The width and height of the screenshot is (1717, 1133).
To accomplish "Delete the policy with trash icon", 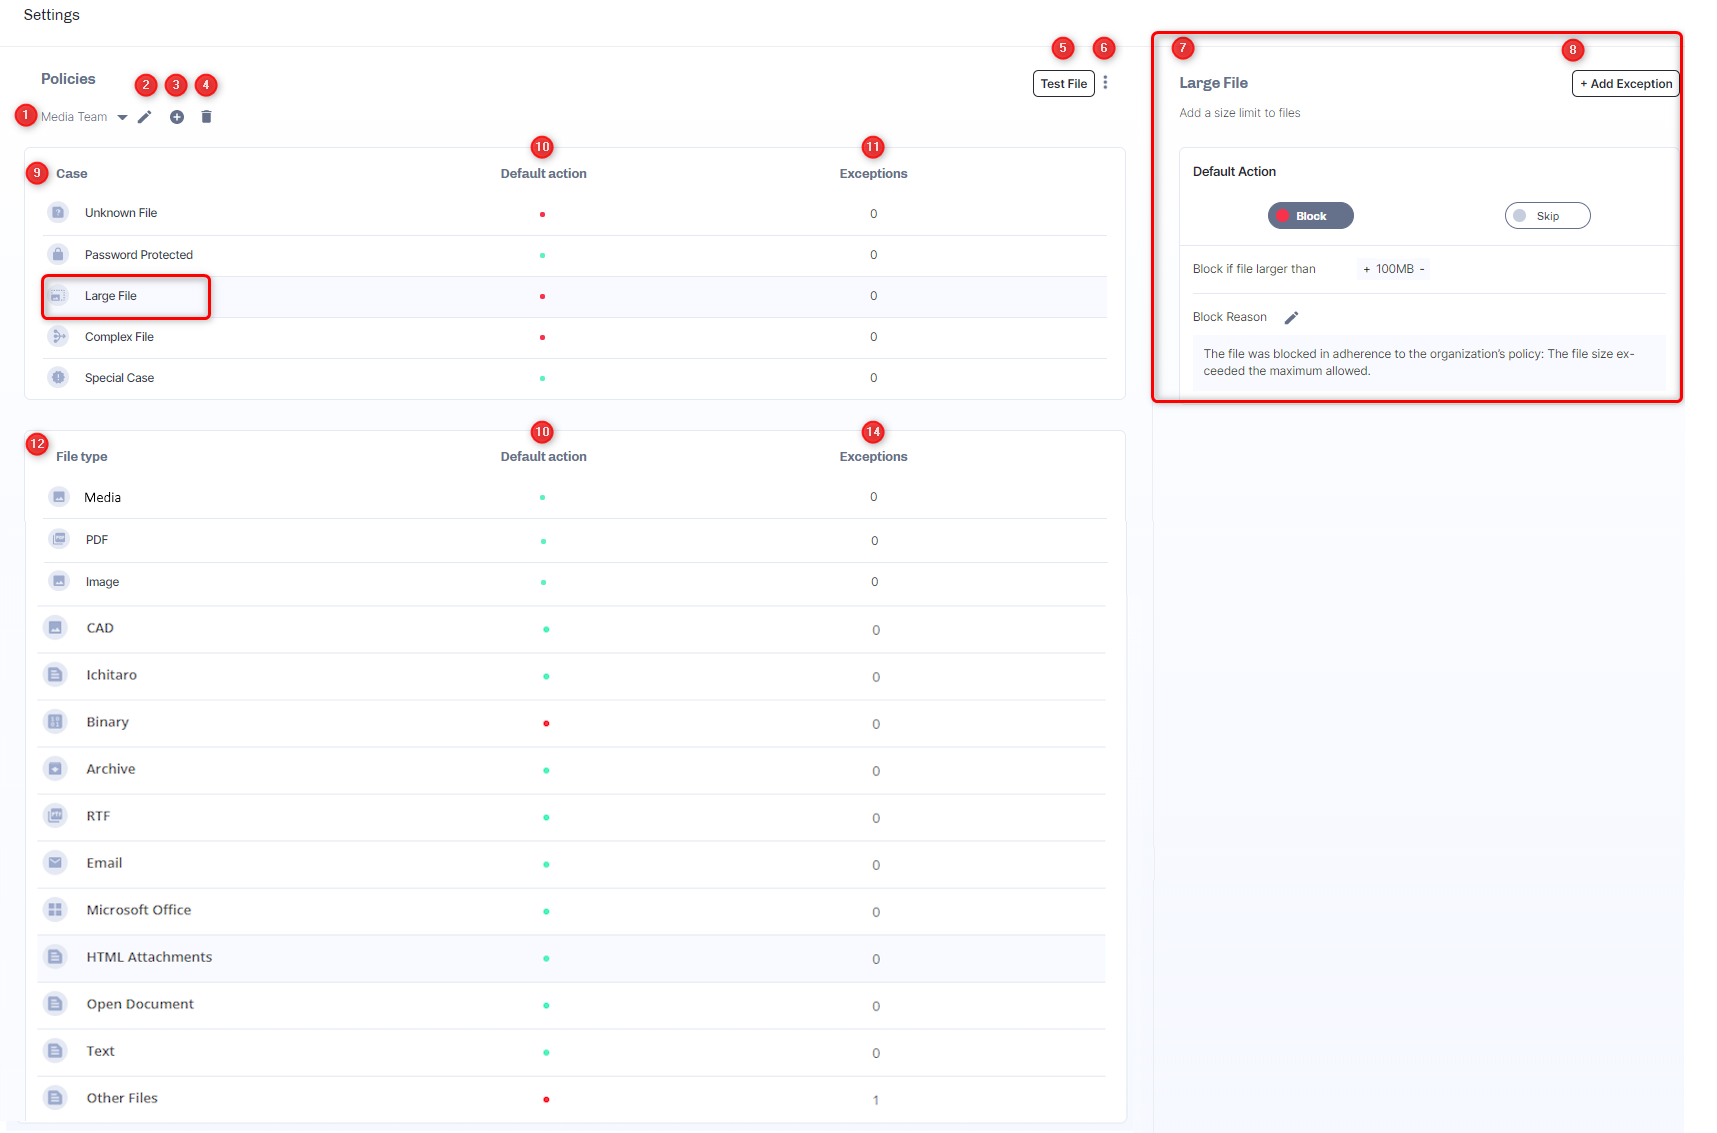I will (206, 117).
